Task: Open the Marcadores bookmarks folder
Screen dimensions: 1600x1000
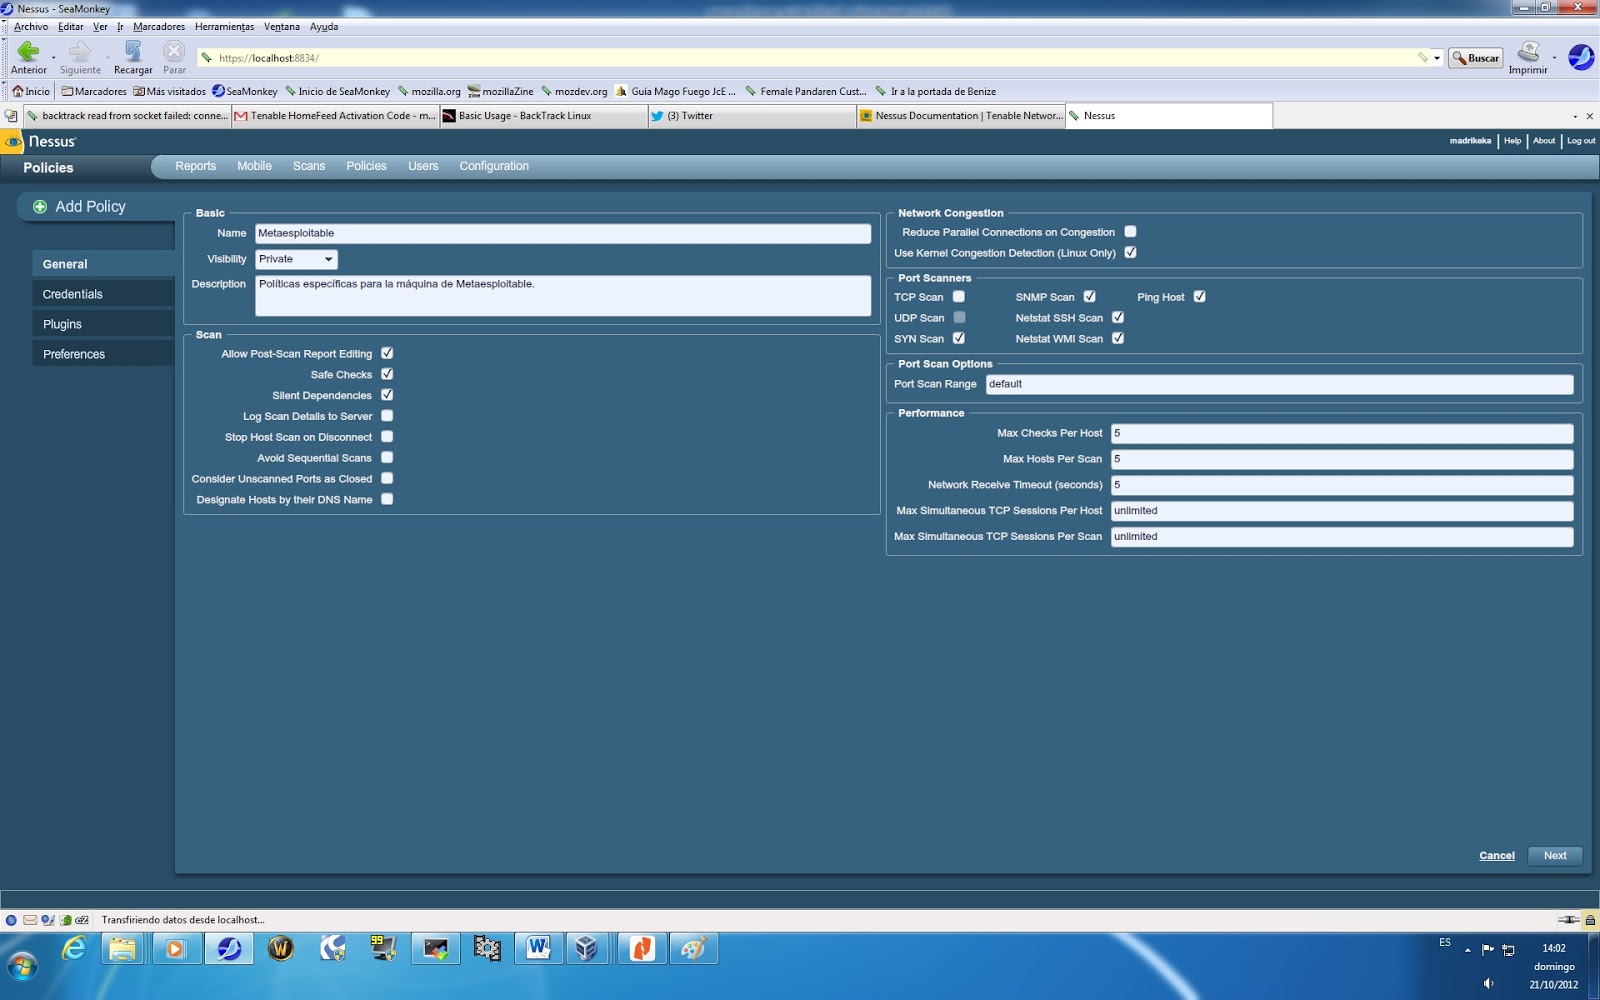Action: click(94, 91)
